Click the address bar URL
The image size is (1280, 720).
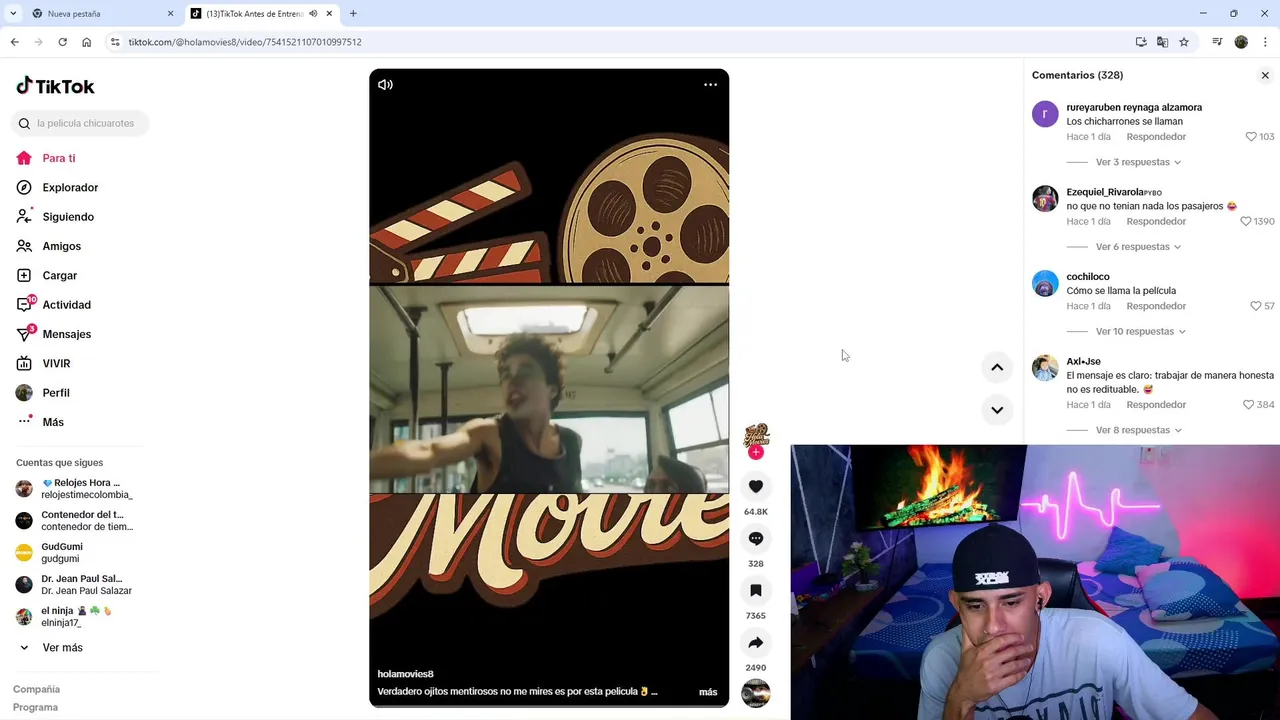[245, 42]
